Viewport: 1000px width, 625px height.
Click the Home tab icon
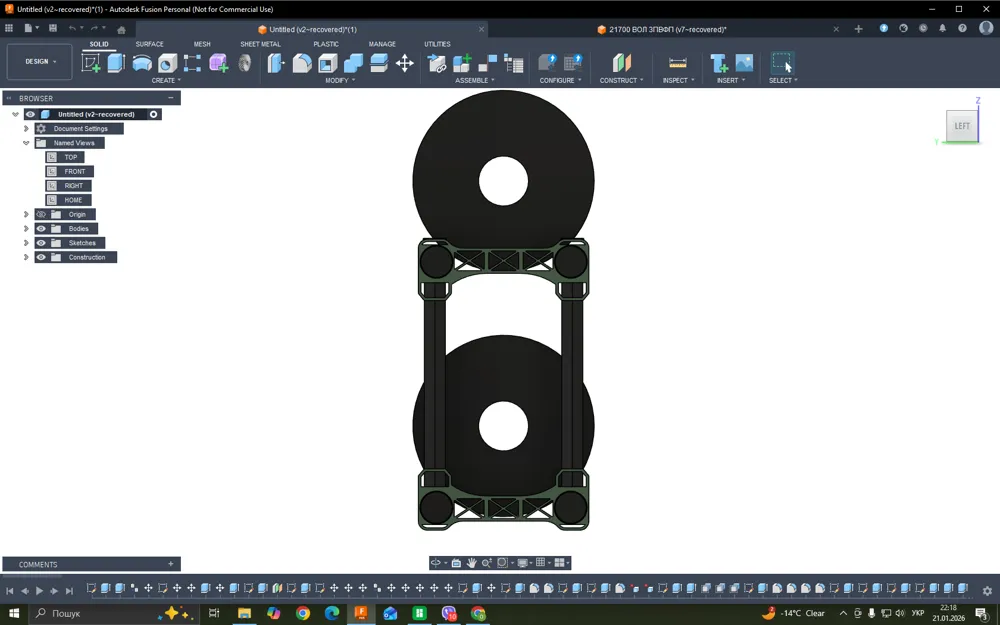point(121,29)
